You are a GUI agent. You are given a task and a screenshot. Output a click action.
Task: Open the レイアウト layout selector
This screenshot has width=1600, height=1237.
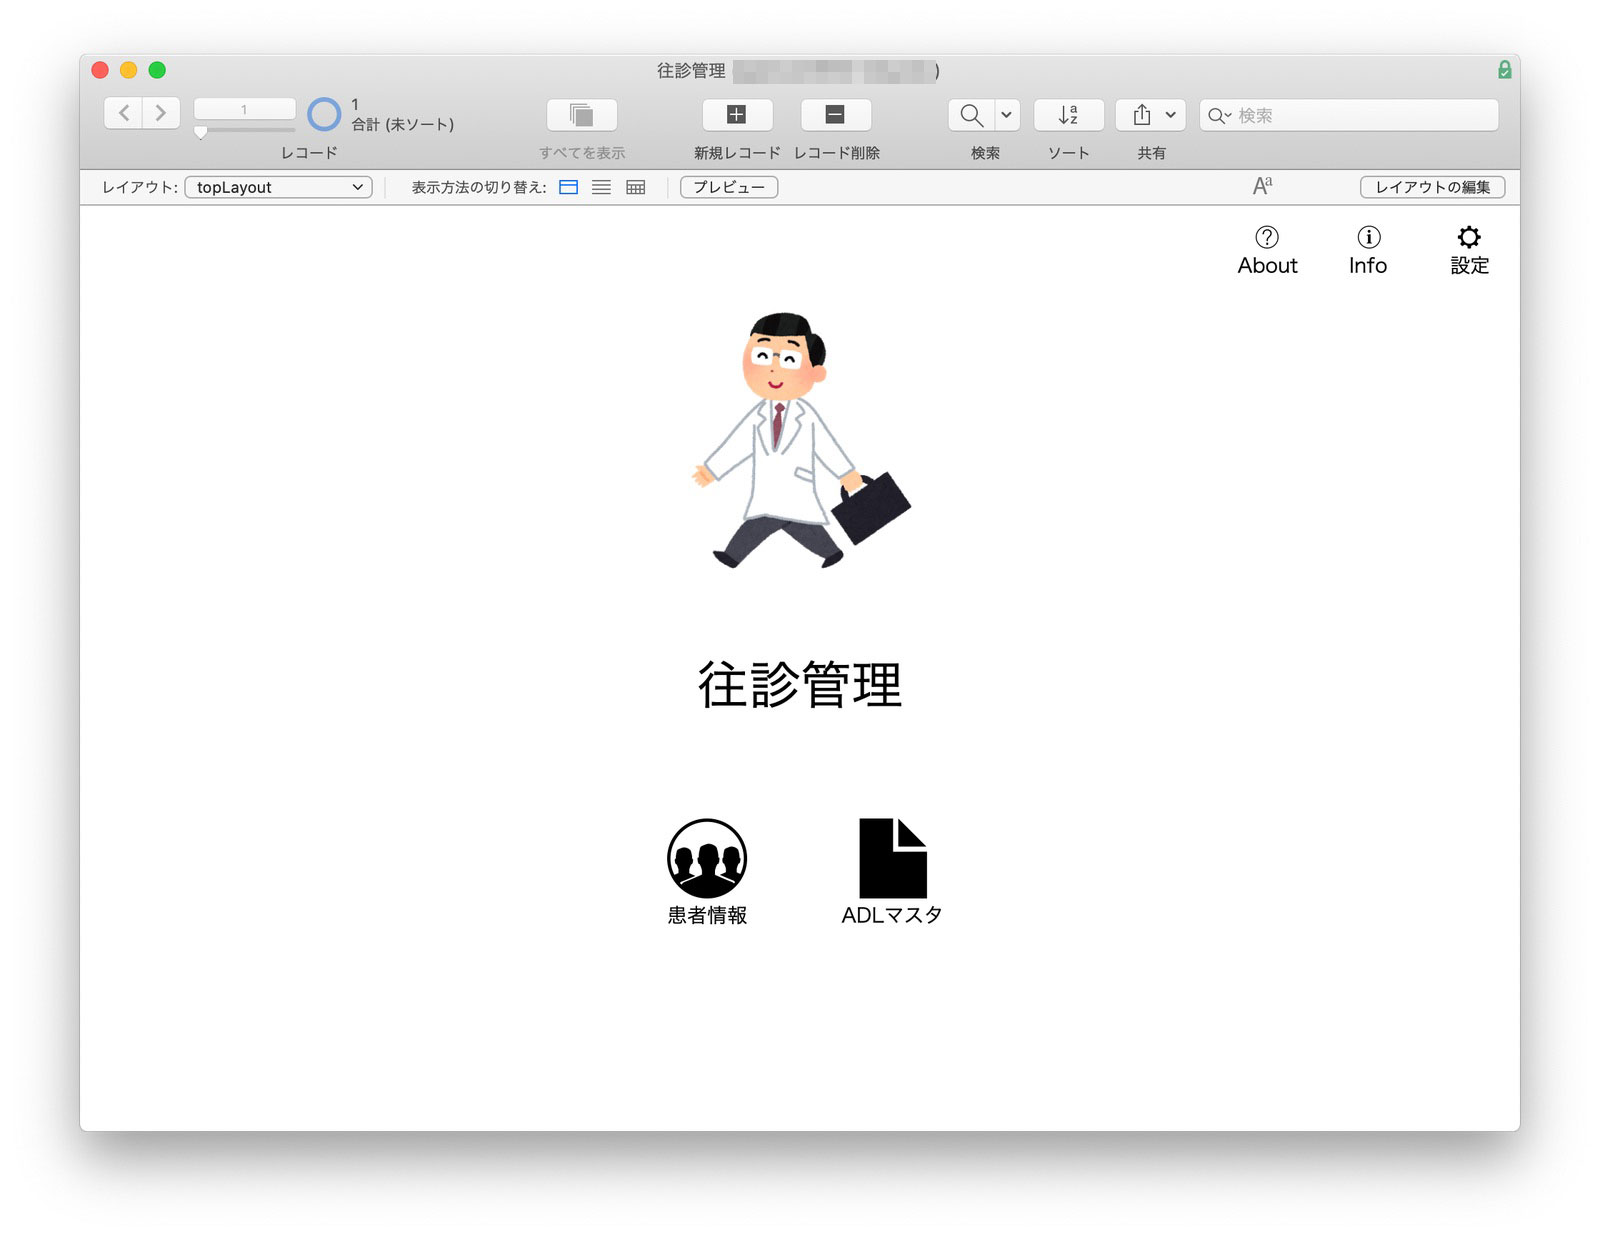pyautogui.click(x=278, y=187)
